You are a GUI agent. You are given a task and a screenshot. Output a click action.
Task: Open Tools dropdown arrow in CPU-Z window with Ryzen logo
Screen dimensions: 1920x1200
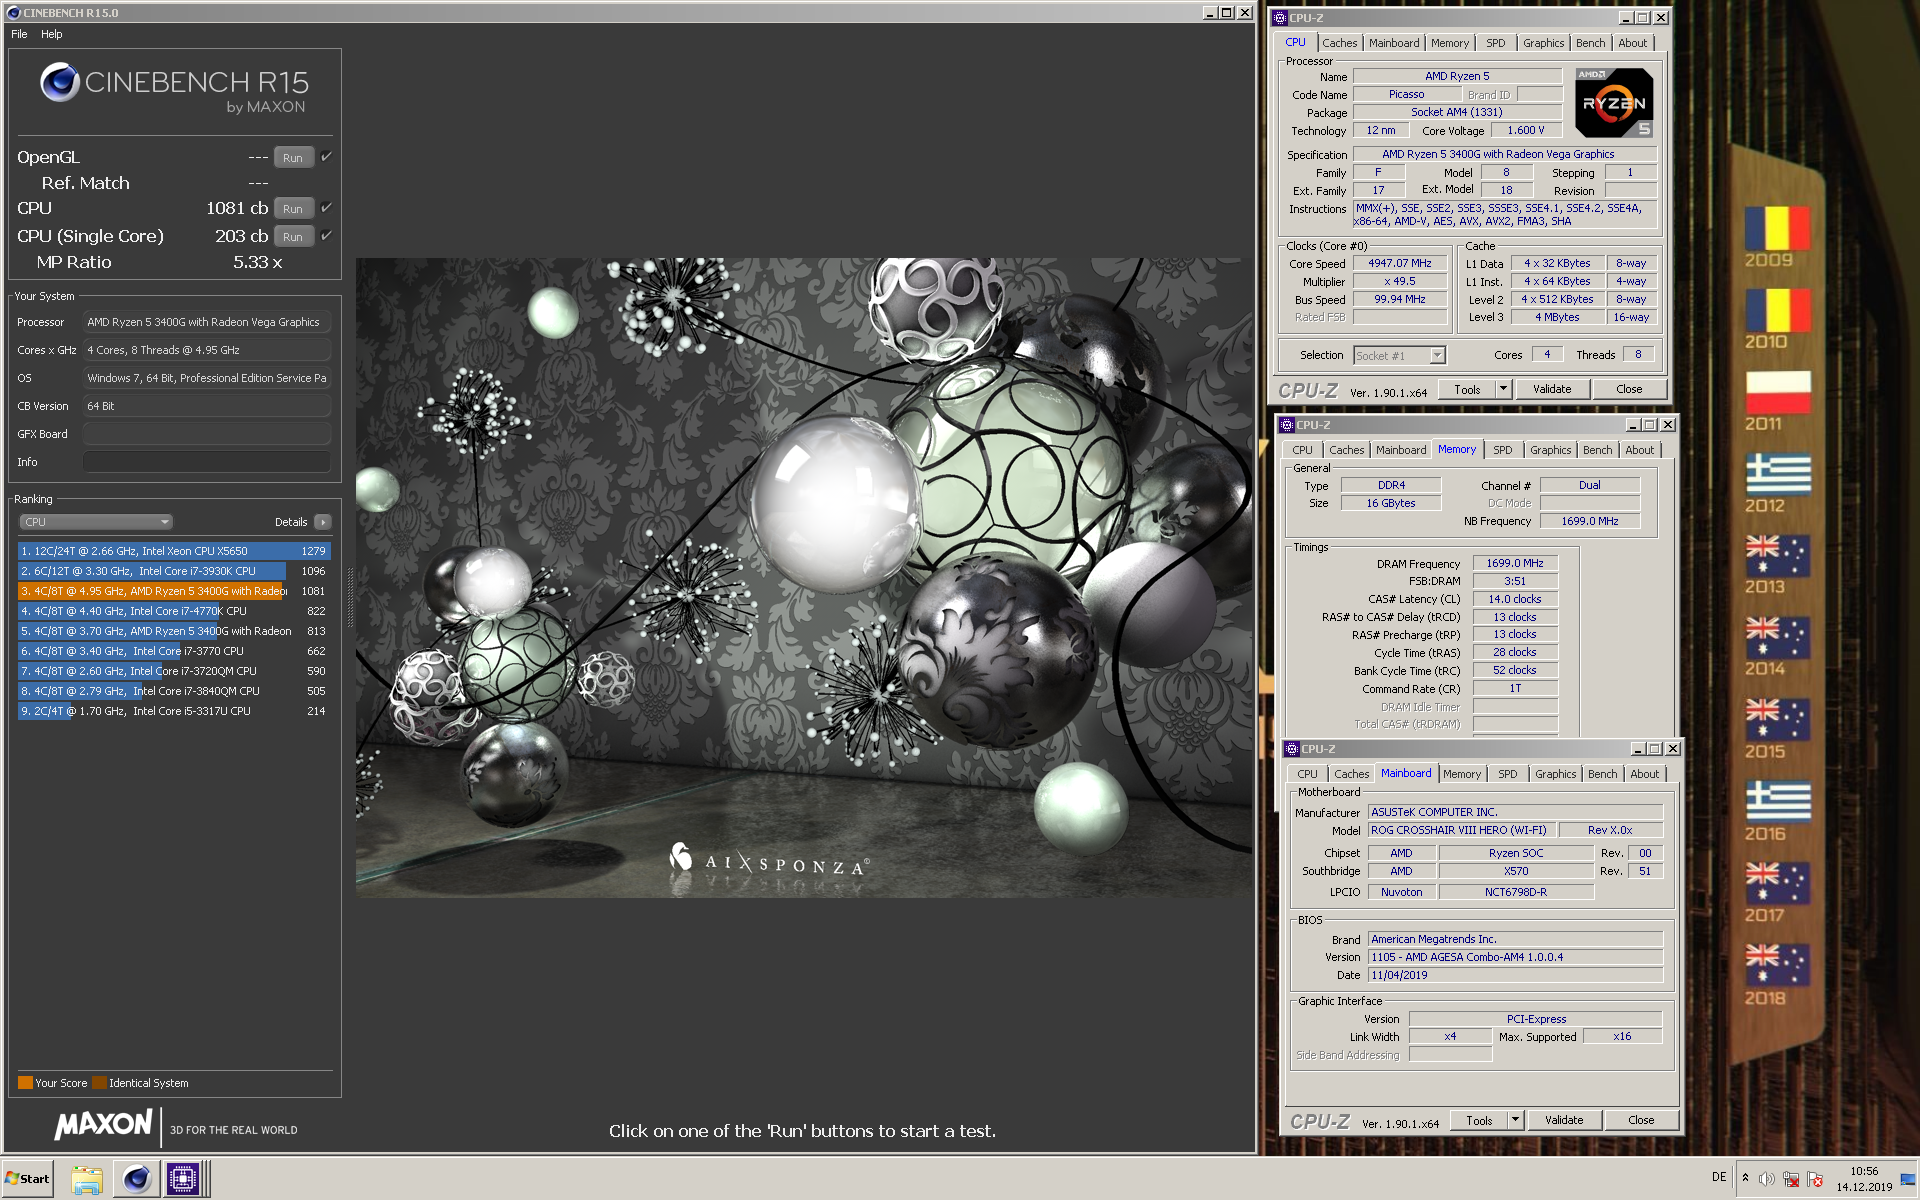(x=1503, y=389)
